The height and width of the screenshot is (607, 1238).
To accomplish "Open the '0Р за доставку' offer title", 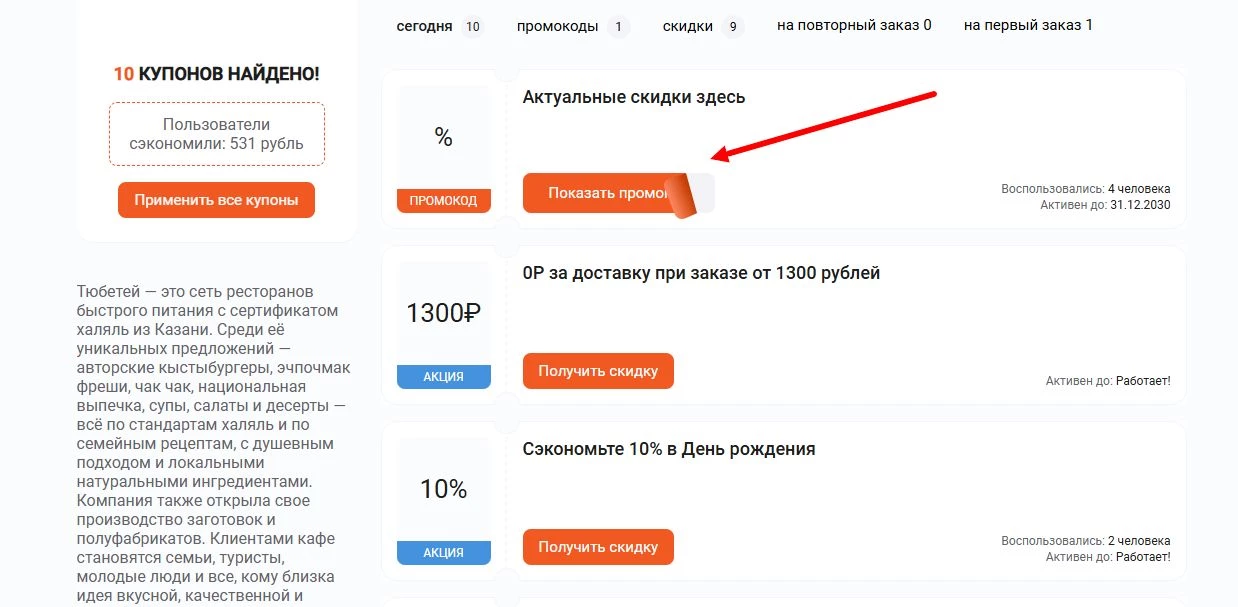I will click(700, 272).
